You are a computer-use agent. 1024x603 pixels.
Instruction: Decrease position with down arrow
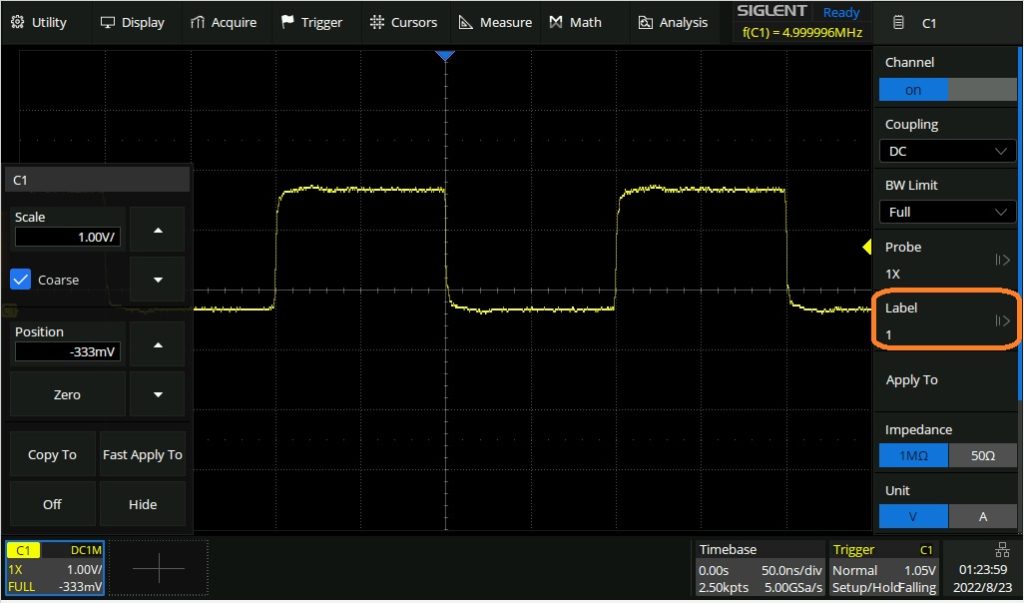157,394
